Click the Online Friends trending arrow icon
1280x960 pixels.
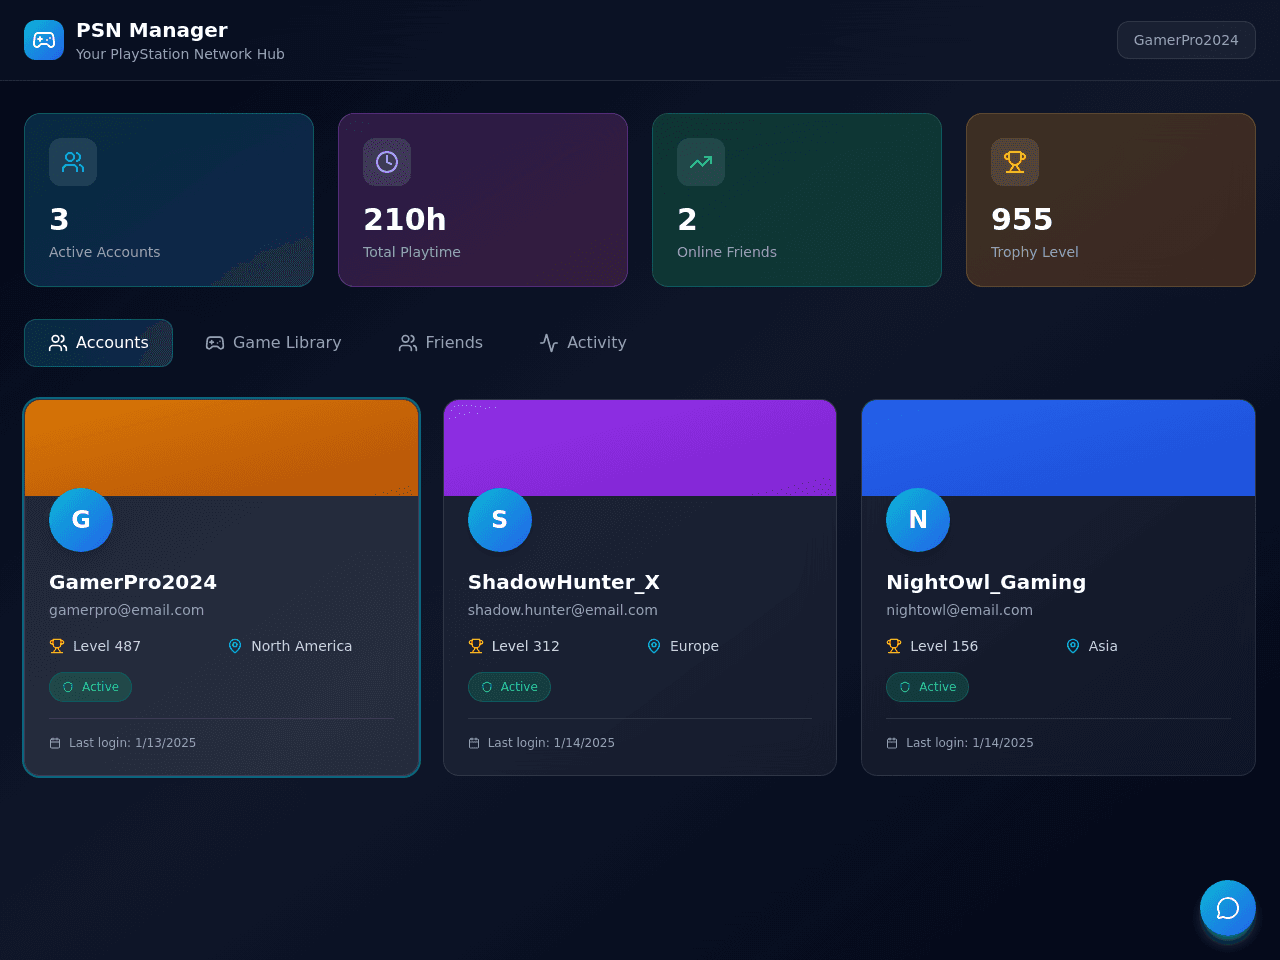click(701, 162)
